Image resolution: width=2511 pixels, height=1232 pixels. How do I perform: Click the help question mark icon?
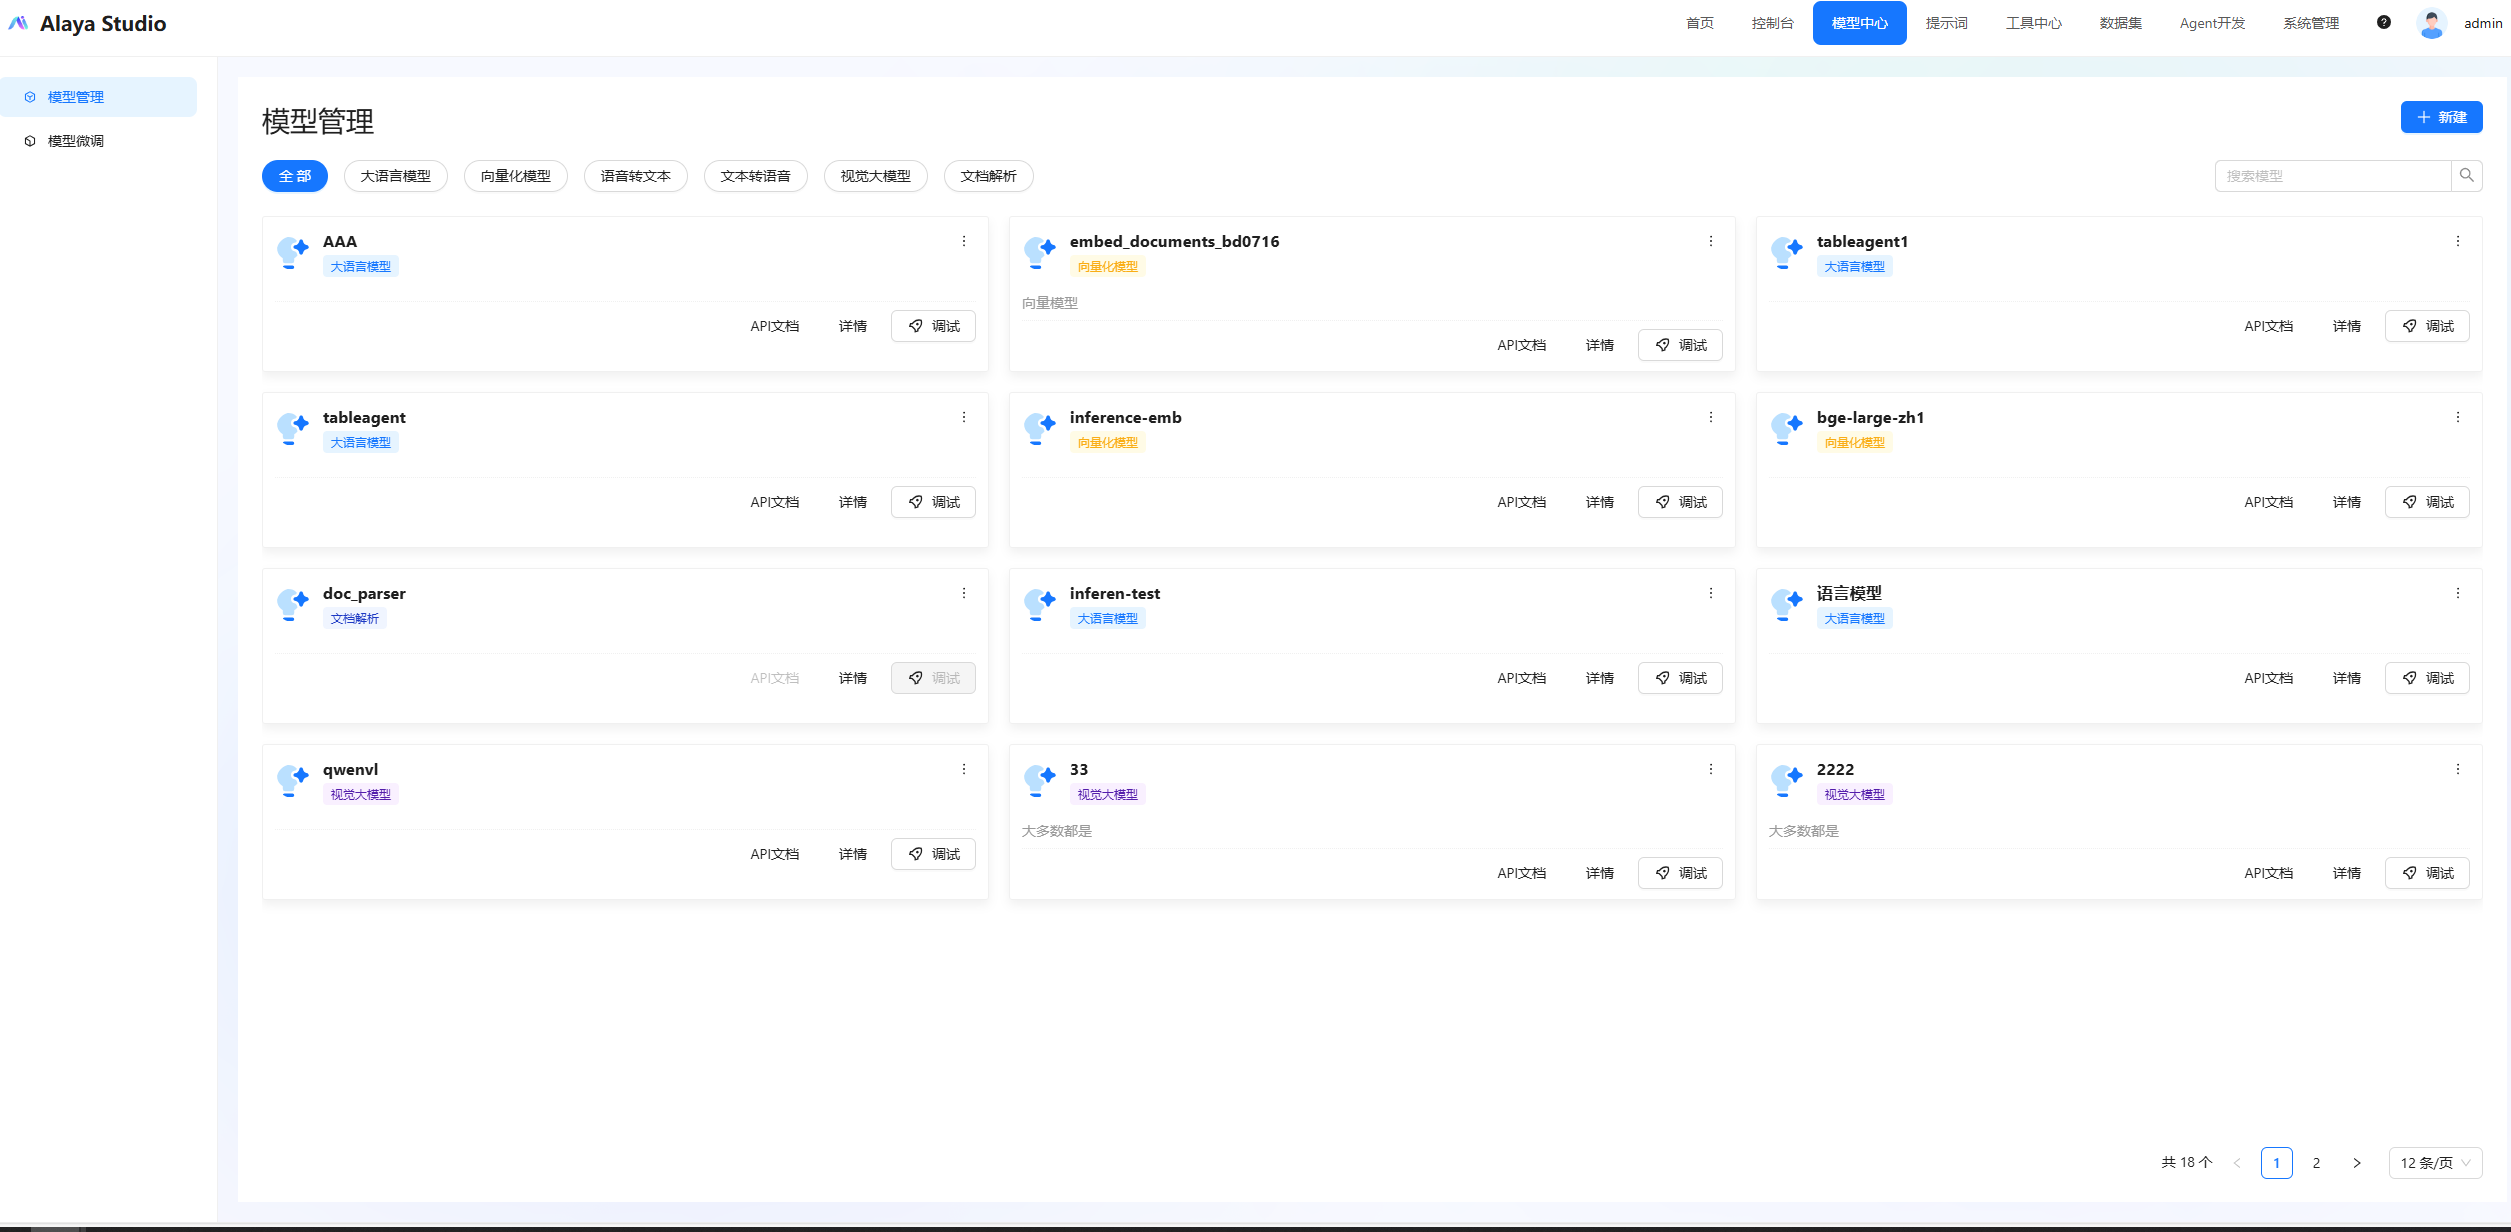(x=2384, y=22)
